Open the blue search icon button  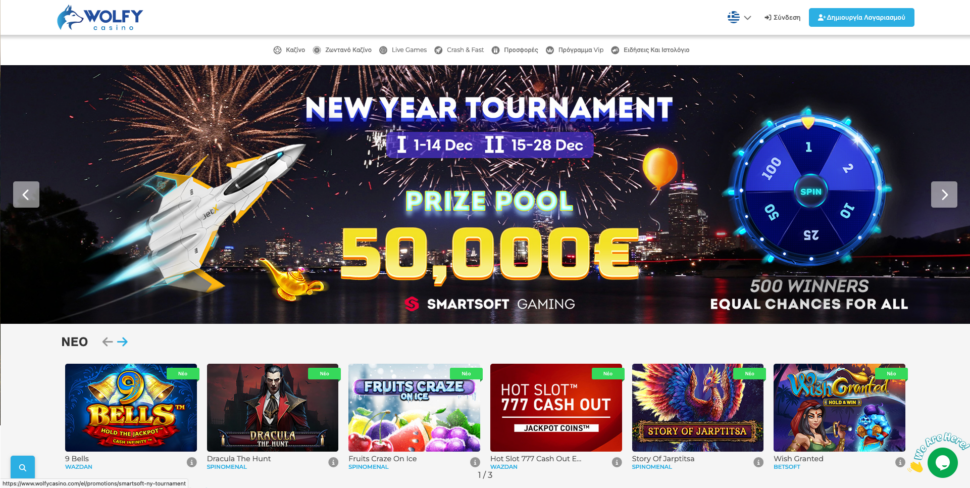point(23,468)
